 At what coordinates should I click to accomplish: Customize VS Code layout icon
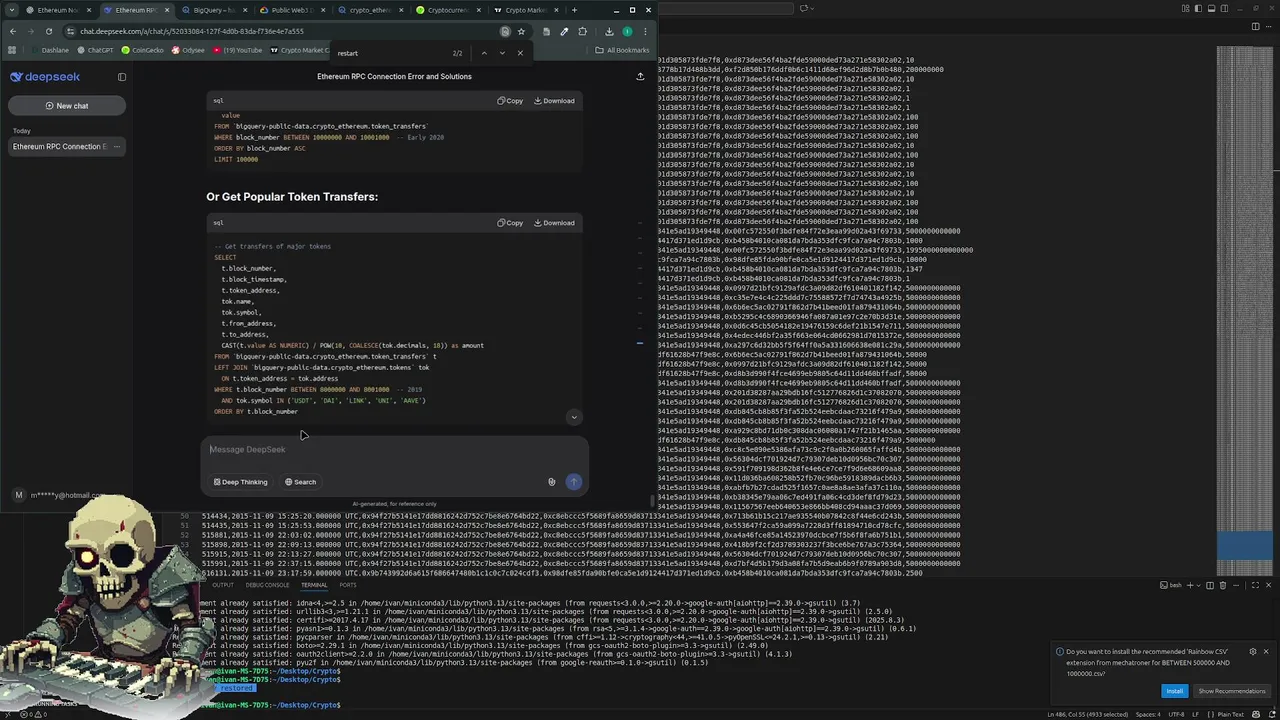tap(1186, 8)
